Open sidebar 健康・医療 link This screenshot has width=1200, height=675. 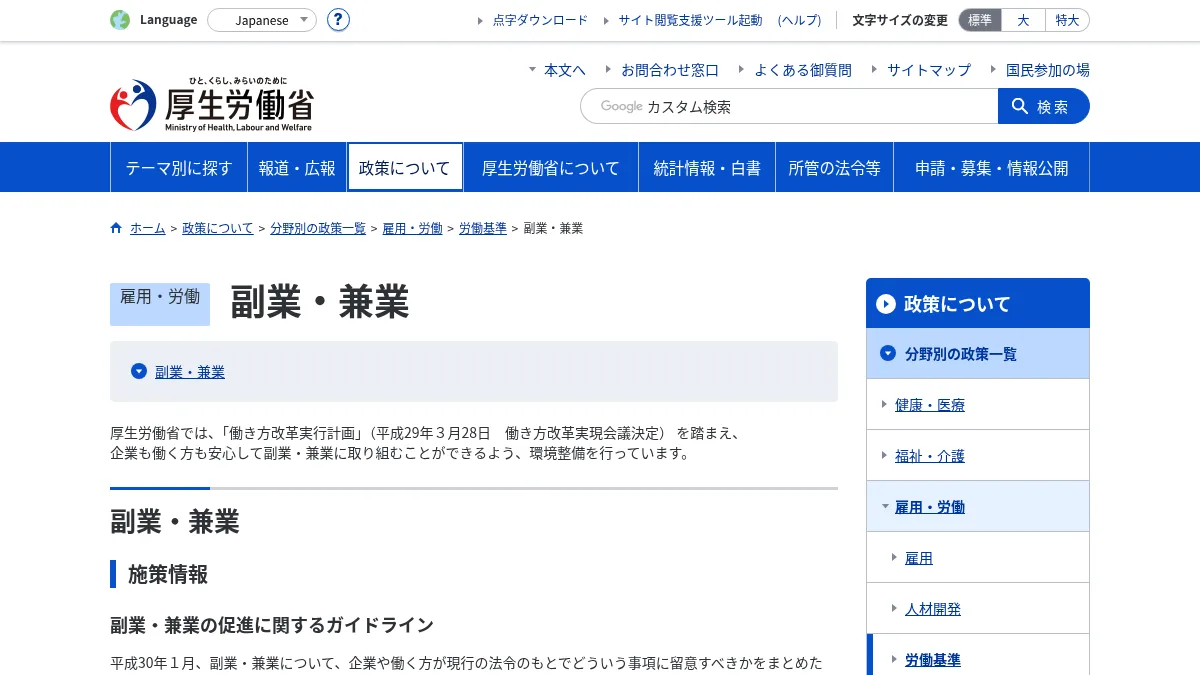tap(930, 404)
